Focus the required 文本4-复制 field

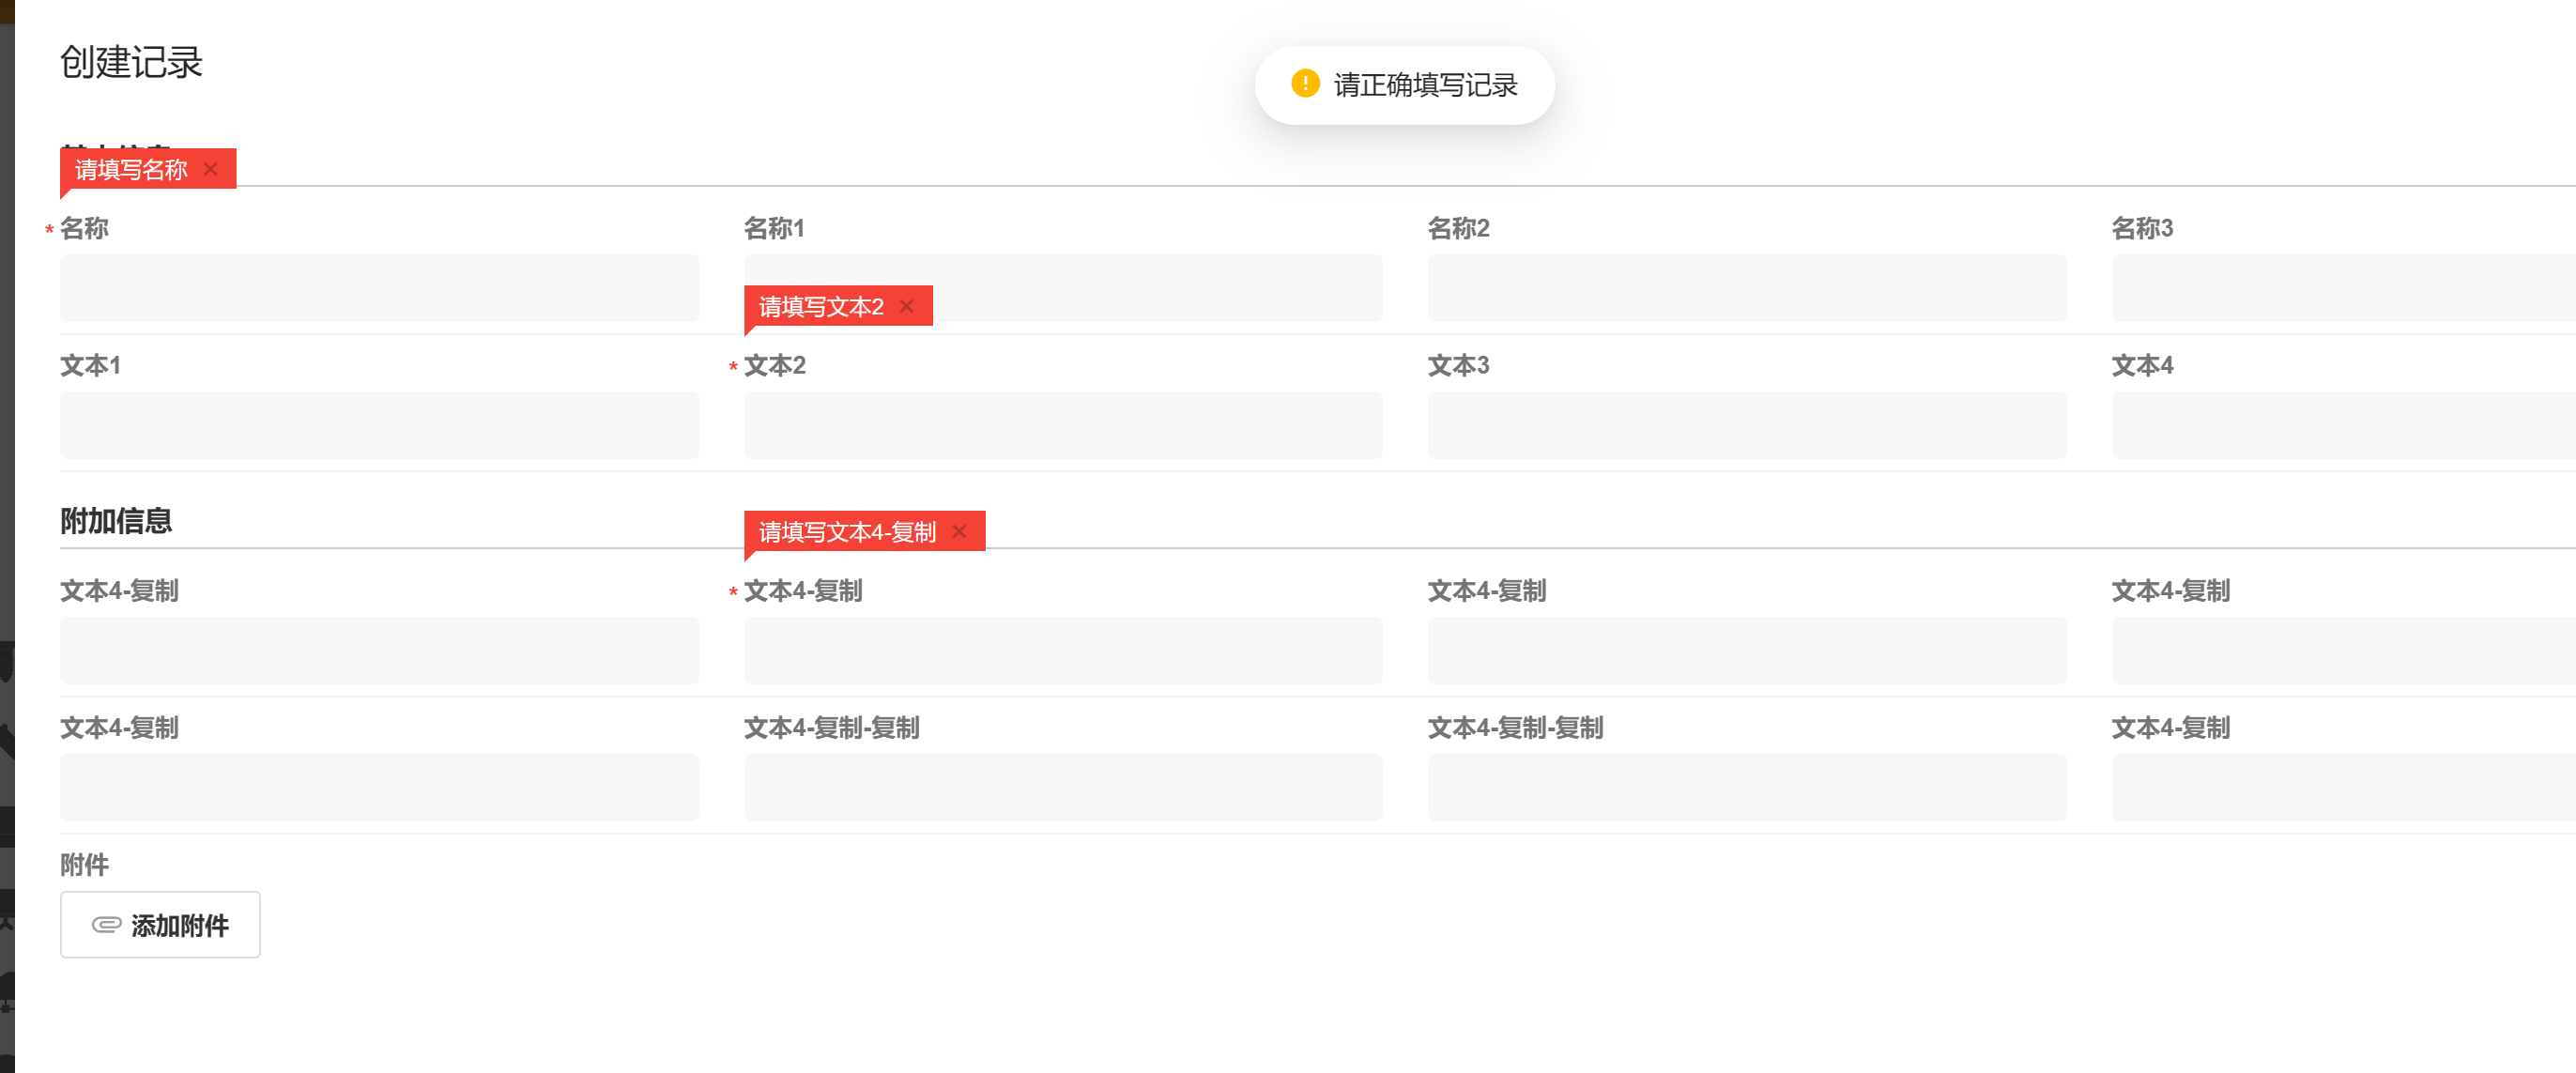(x=1063, y=650)
